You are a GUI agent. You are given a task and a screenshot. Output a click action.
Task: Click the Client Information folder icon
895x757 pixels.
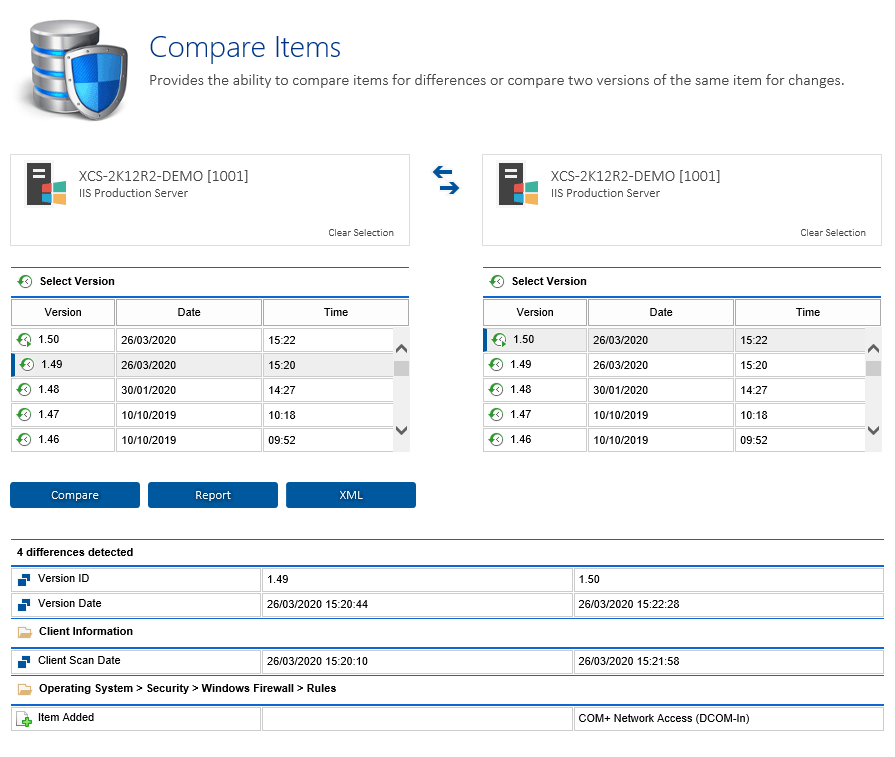(x=25, y=632)
